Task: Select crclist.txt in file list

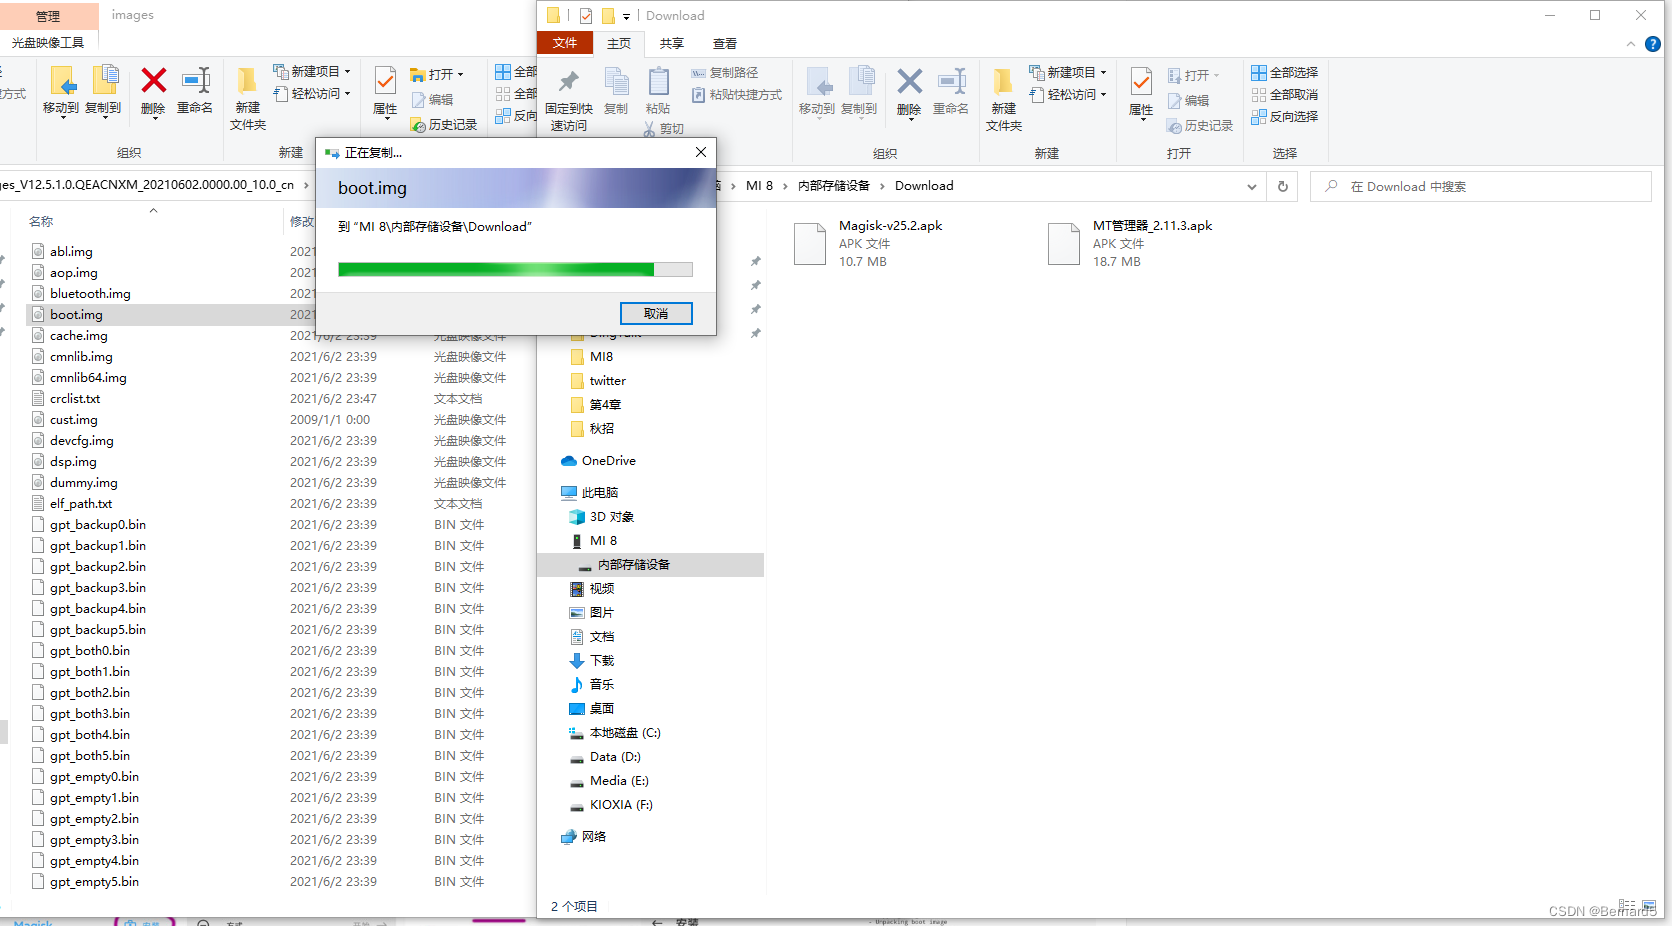Action: pyautogui.click(x=75, y=399)
